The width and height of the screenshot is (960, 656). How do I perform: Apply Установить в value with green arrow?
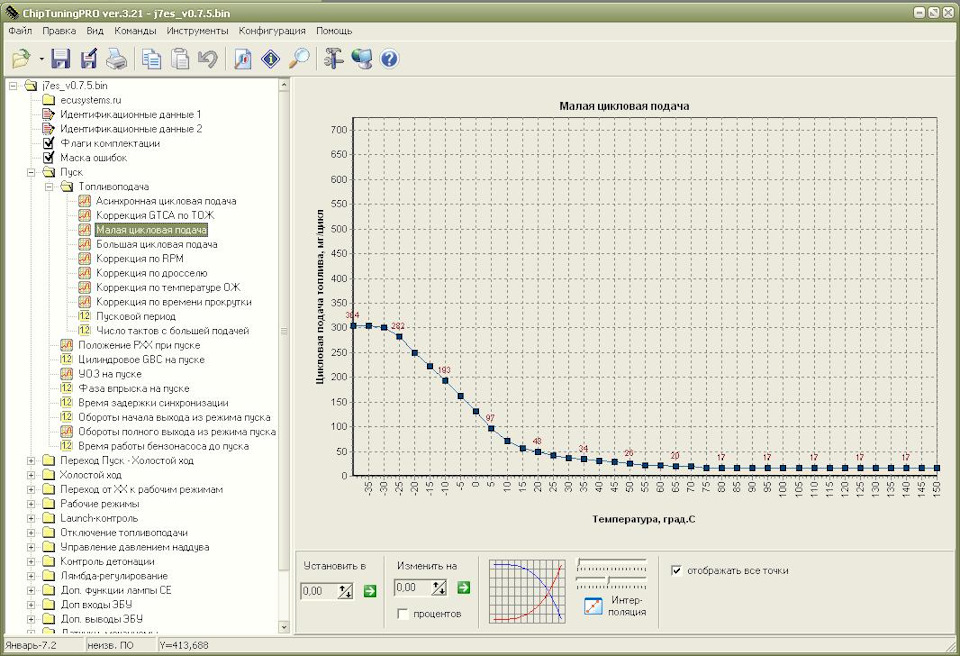click(370, 591)
